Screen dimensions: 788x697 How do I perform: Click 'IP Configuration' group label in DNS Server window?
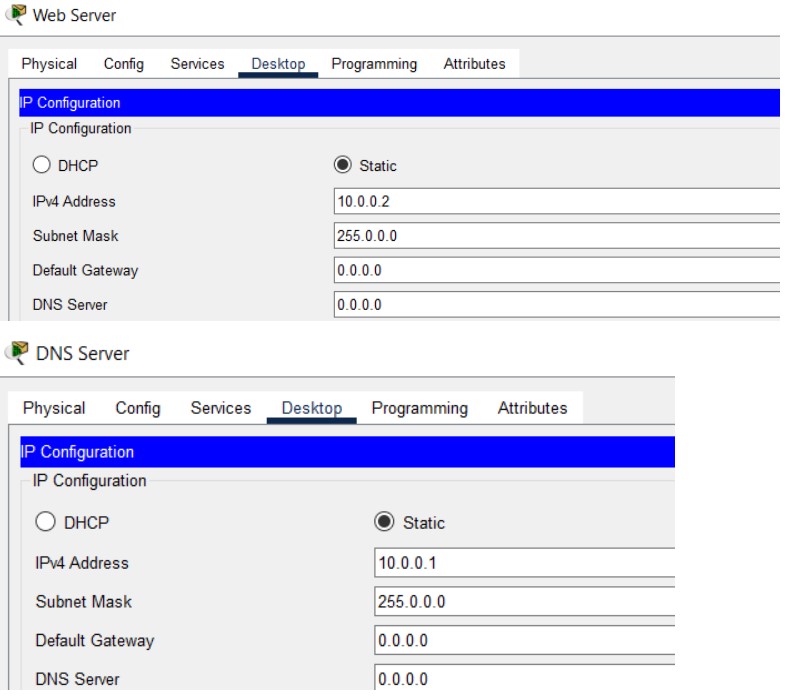pyautogui.click(x=89, y=480)
